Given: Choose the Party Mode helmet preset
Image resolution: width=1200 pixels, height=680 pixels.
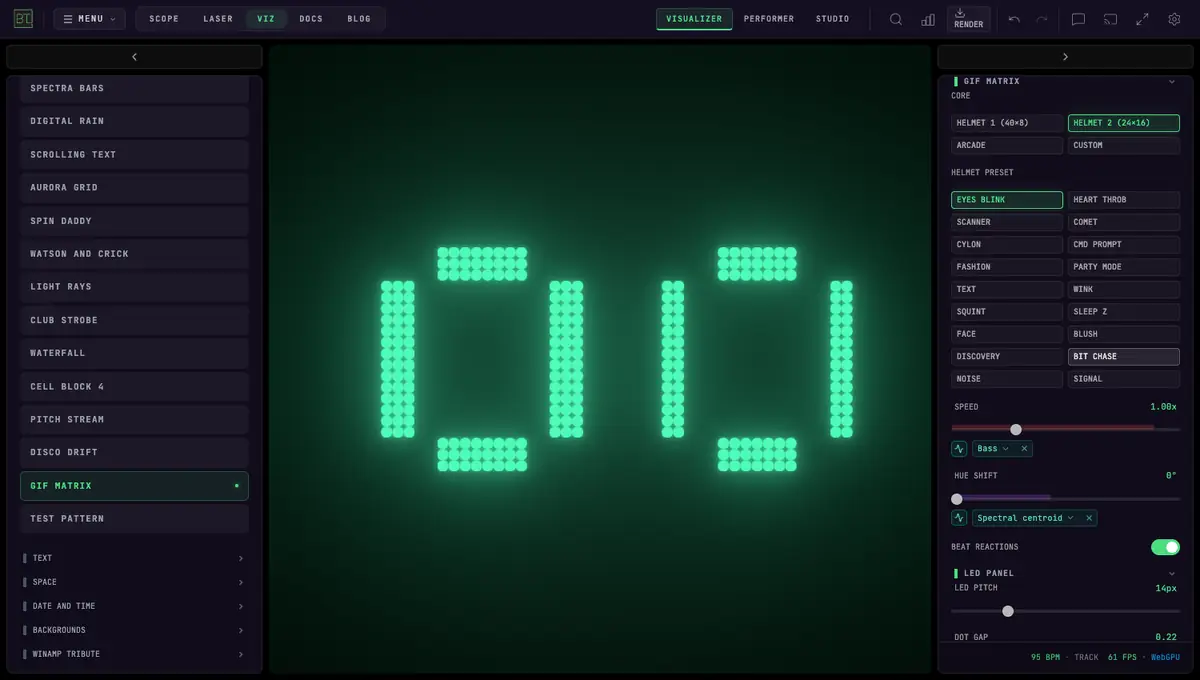Looking at the screenshot, I should (x=1124, y=267).
